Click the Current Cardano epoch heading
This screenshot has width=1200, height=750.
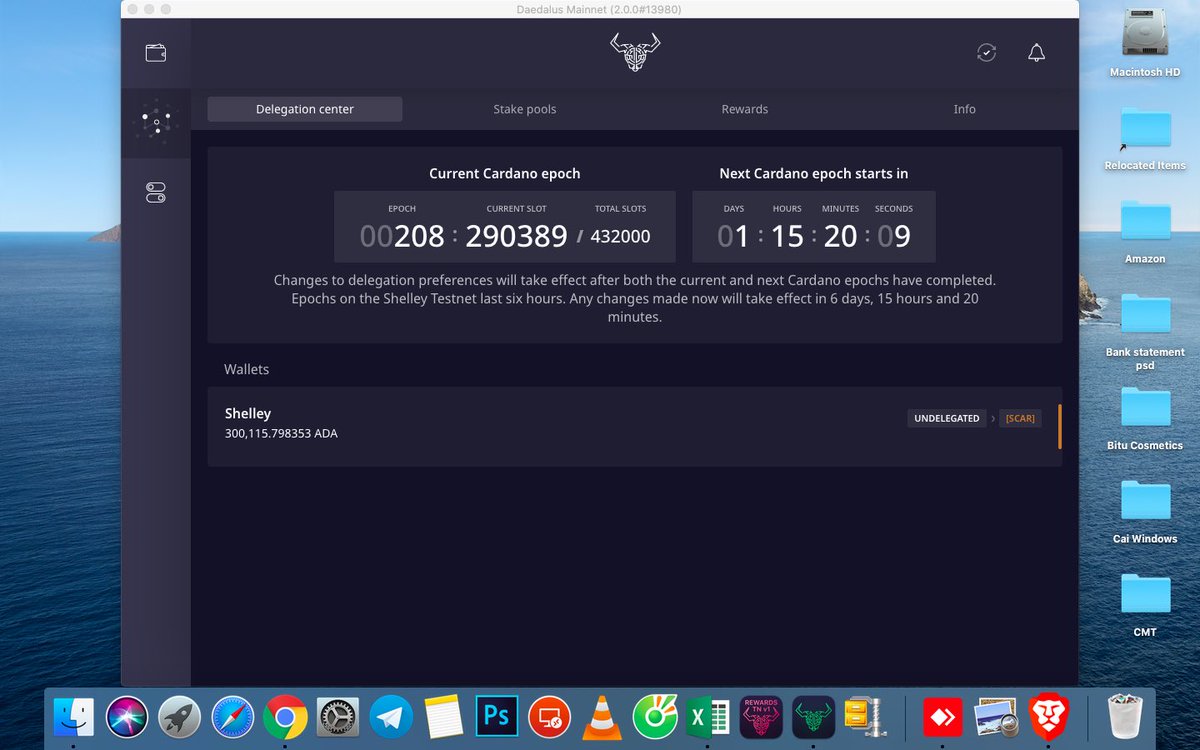[505, 173]
